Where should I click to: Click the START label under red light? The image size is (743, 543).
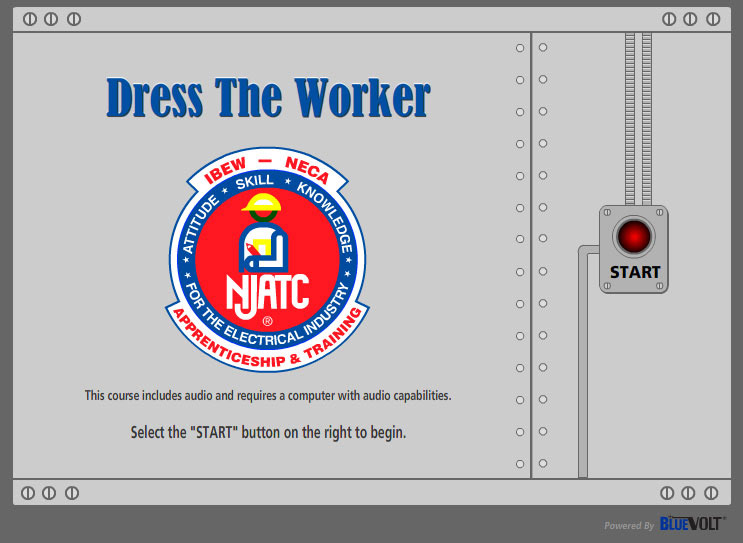click(634, 272)
